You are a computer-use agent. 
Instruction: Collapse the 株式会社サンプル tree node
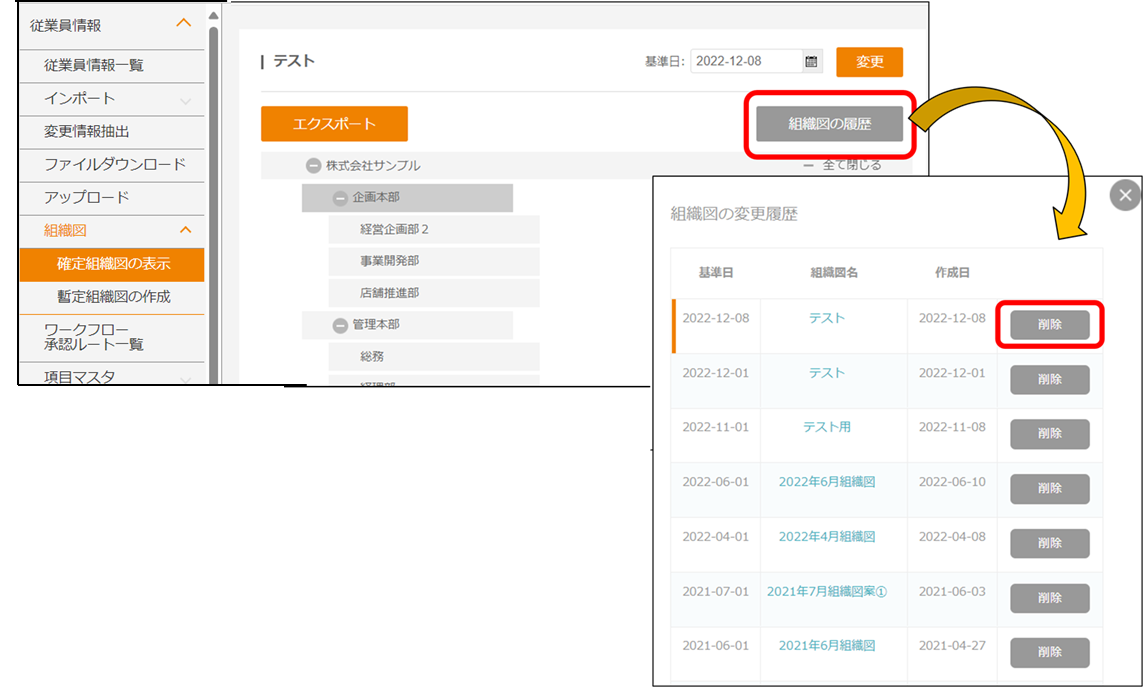[x=313, y=166]
